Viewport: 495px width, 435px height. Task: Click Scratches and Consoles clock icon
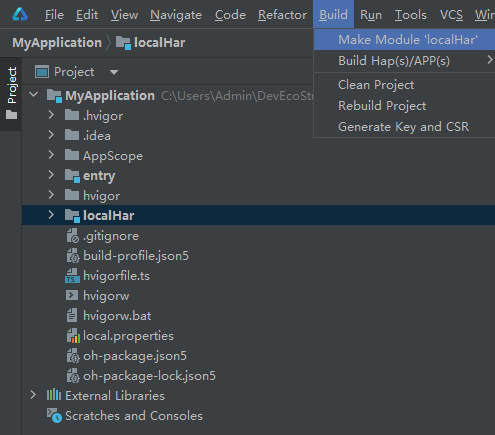point(54,416)
